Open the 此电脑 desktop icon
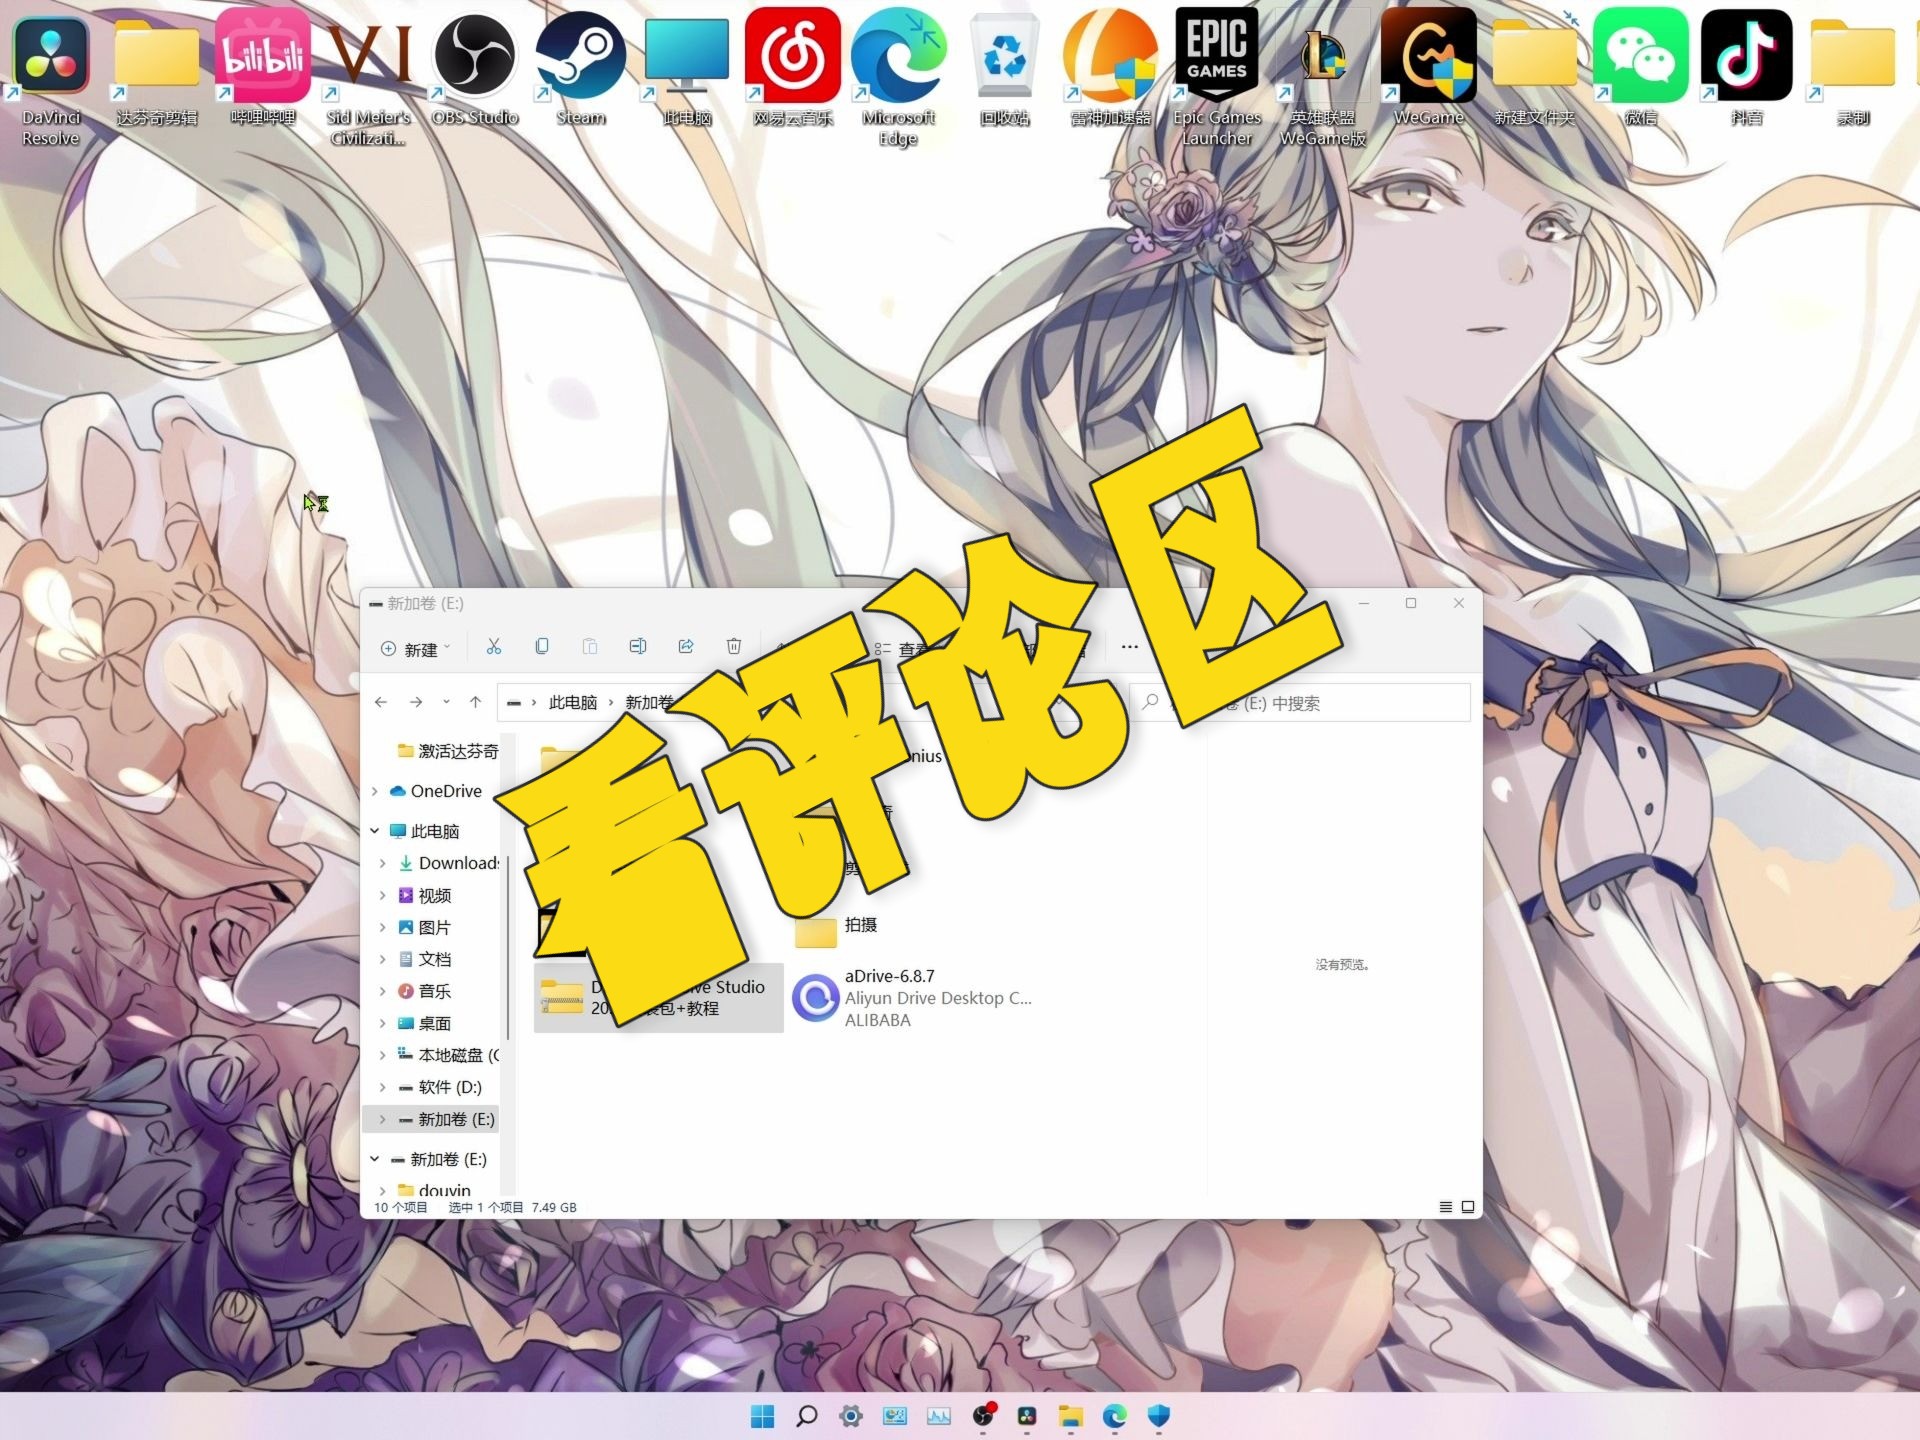 (x=687, y=70)
